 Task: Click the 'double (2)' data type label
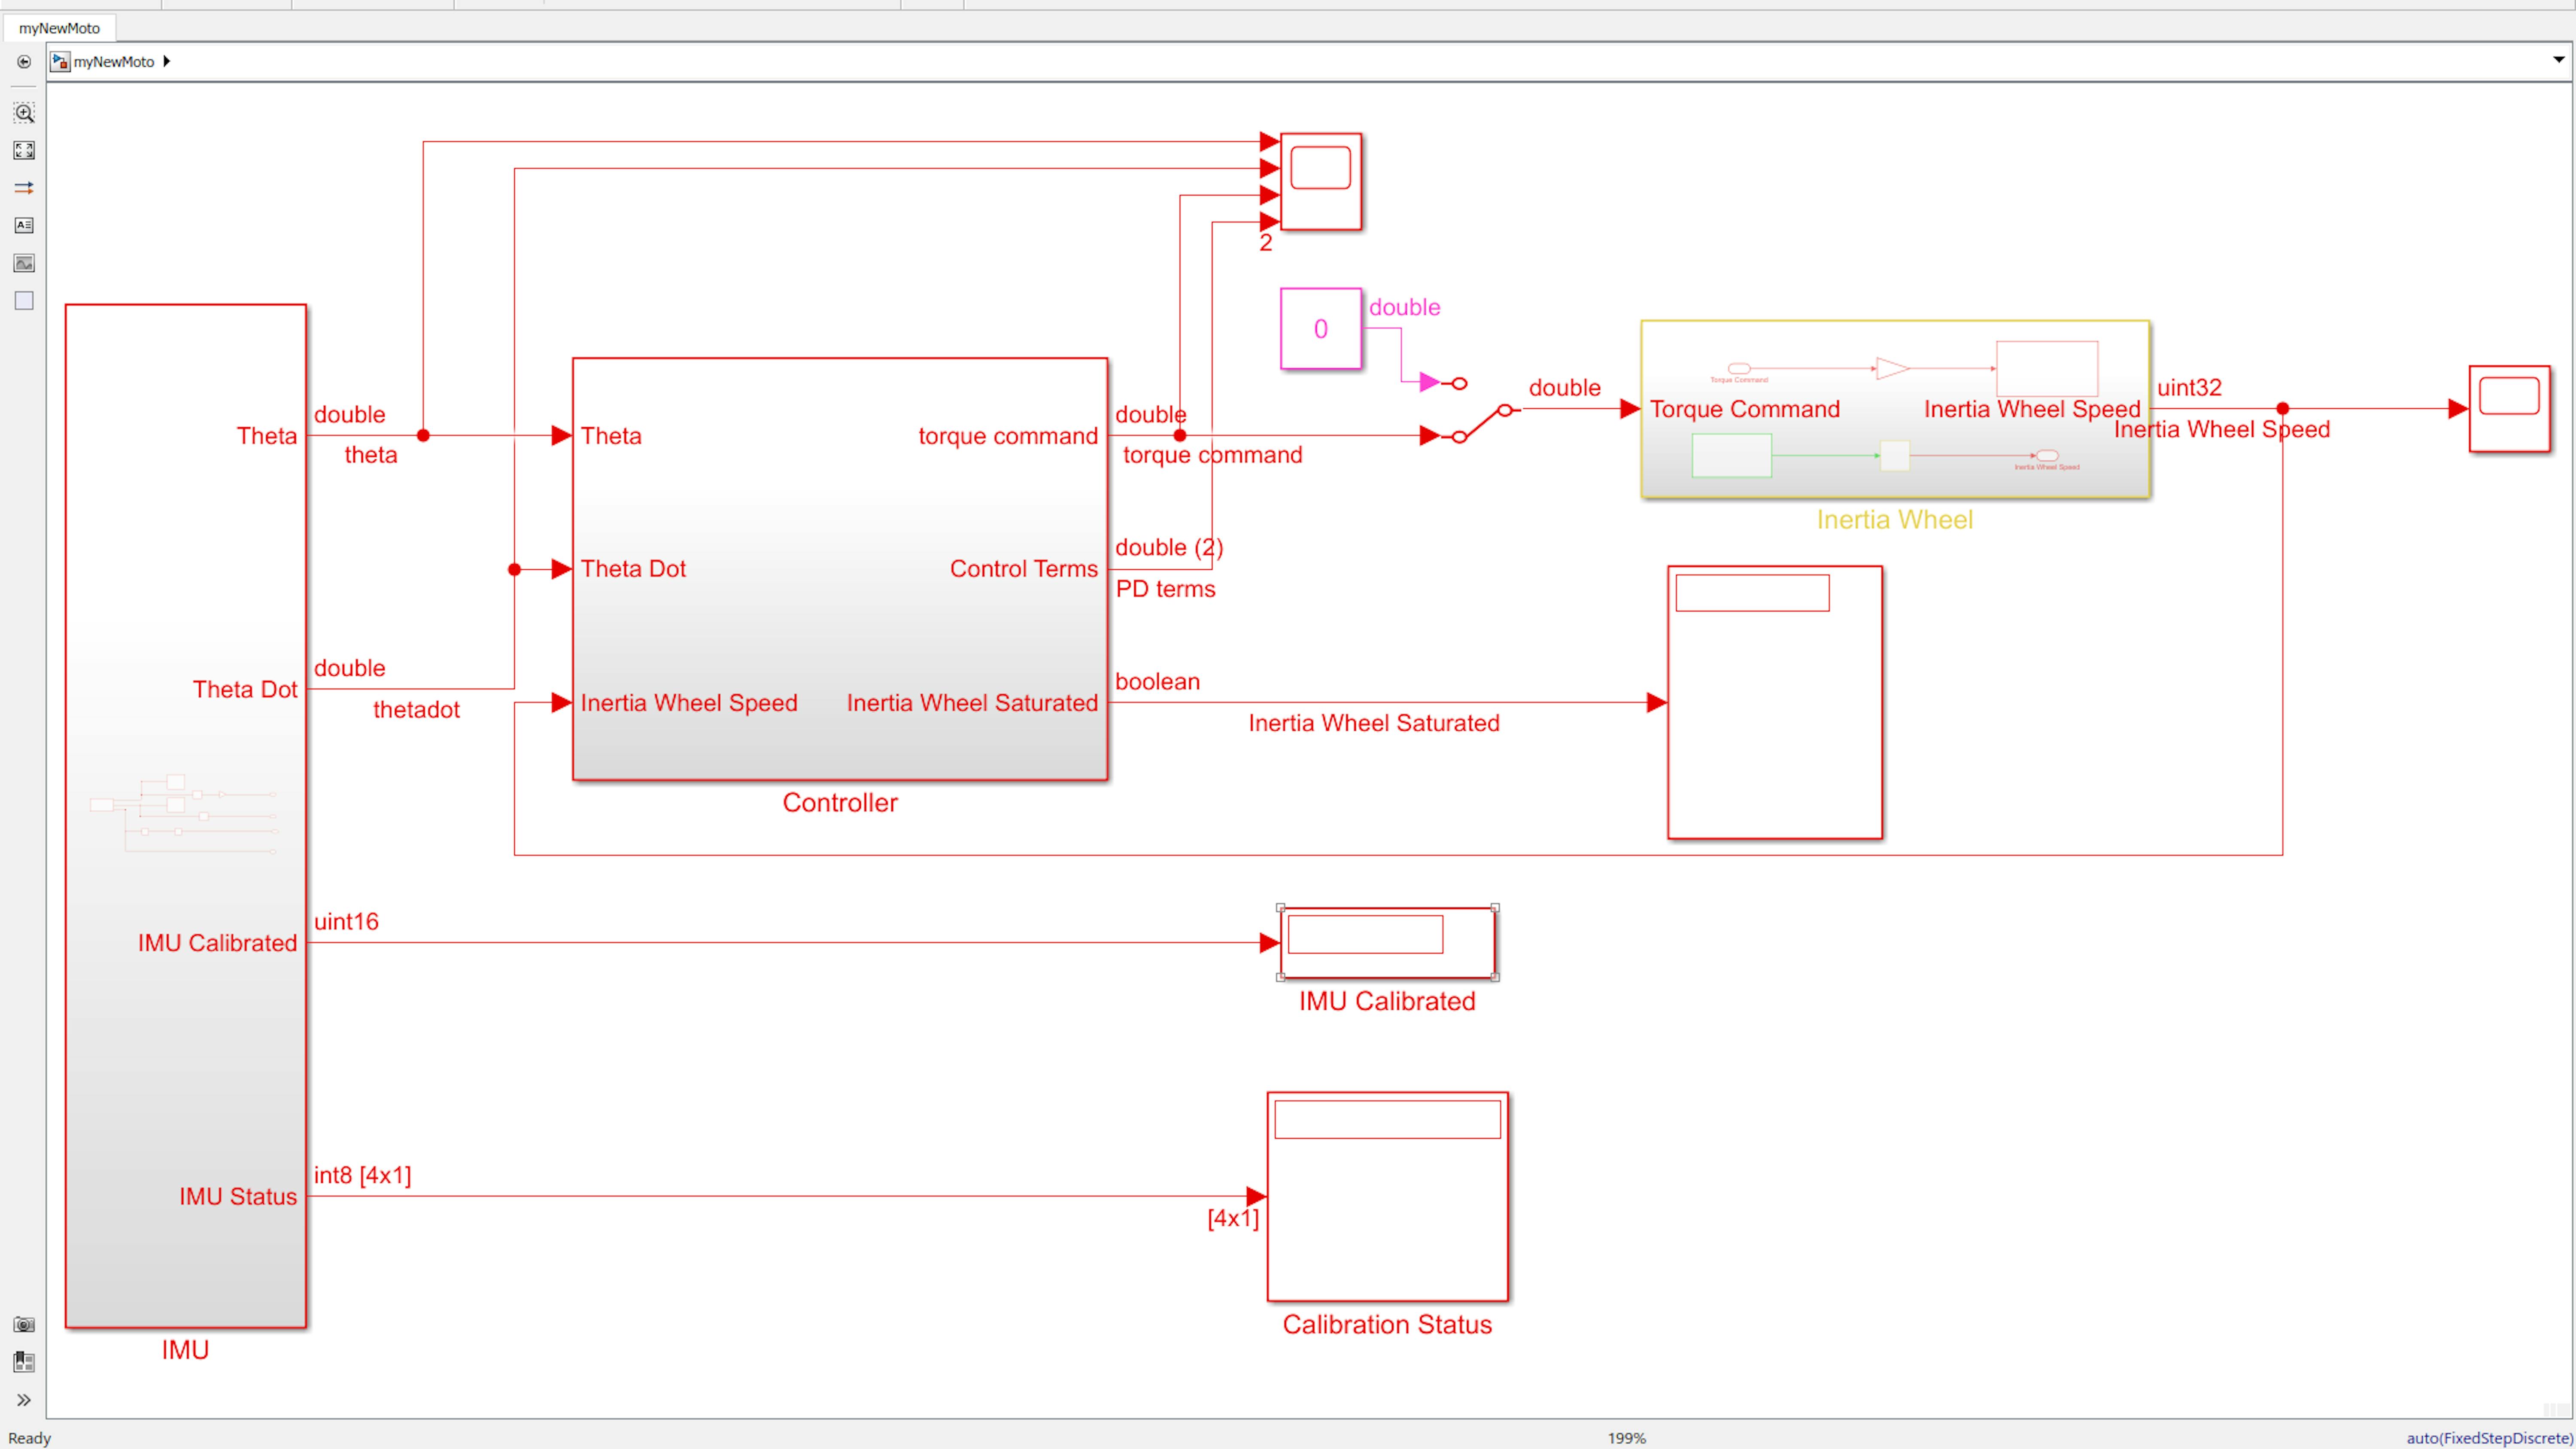pos(1169,548)
